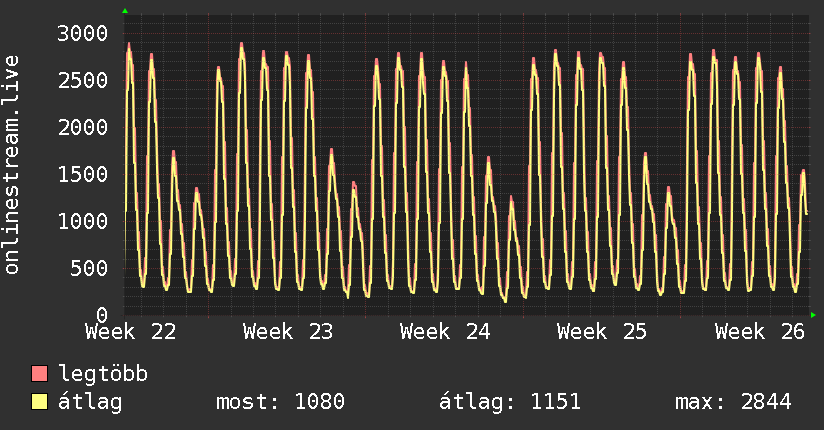
Task: Click the Week 22 axis label
Action: (x=130, y=332)
